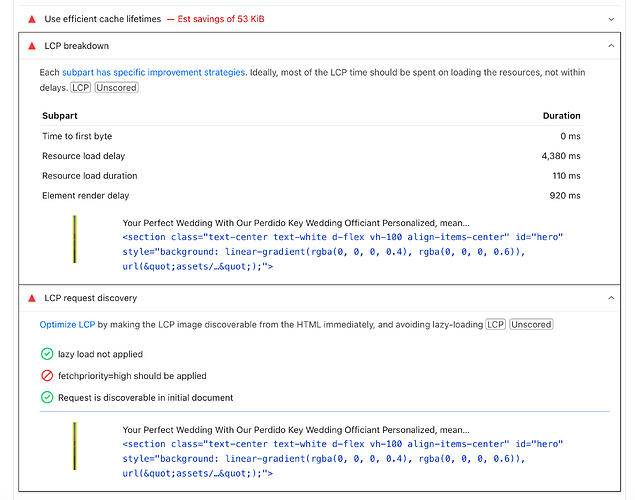Select the 'Element render delay' row label
The image size is (635, 500).
click(85, 196)
